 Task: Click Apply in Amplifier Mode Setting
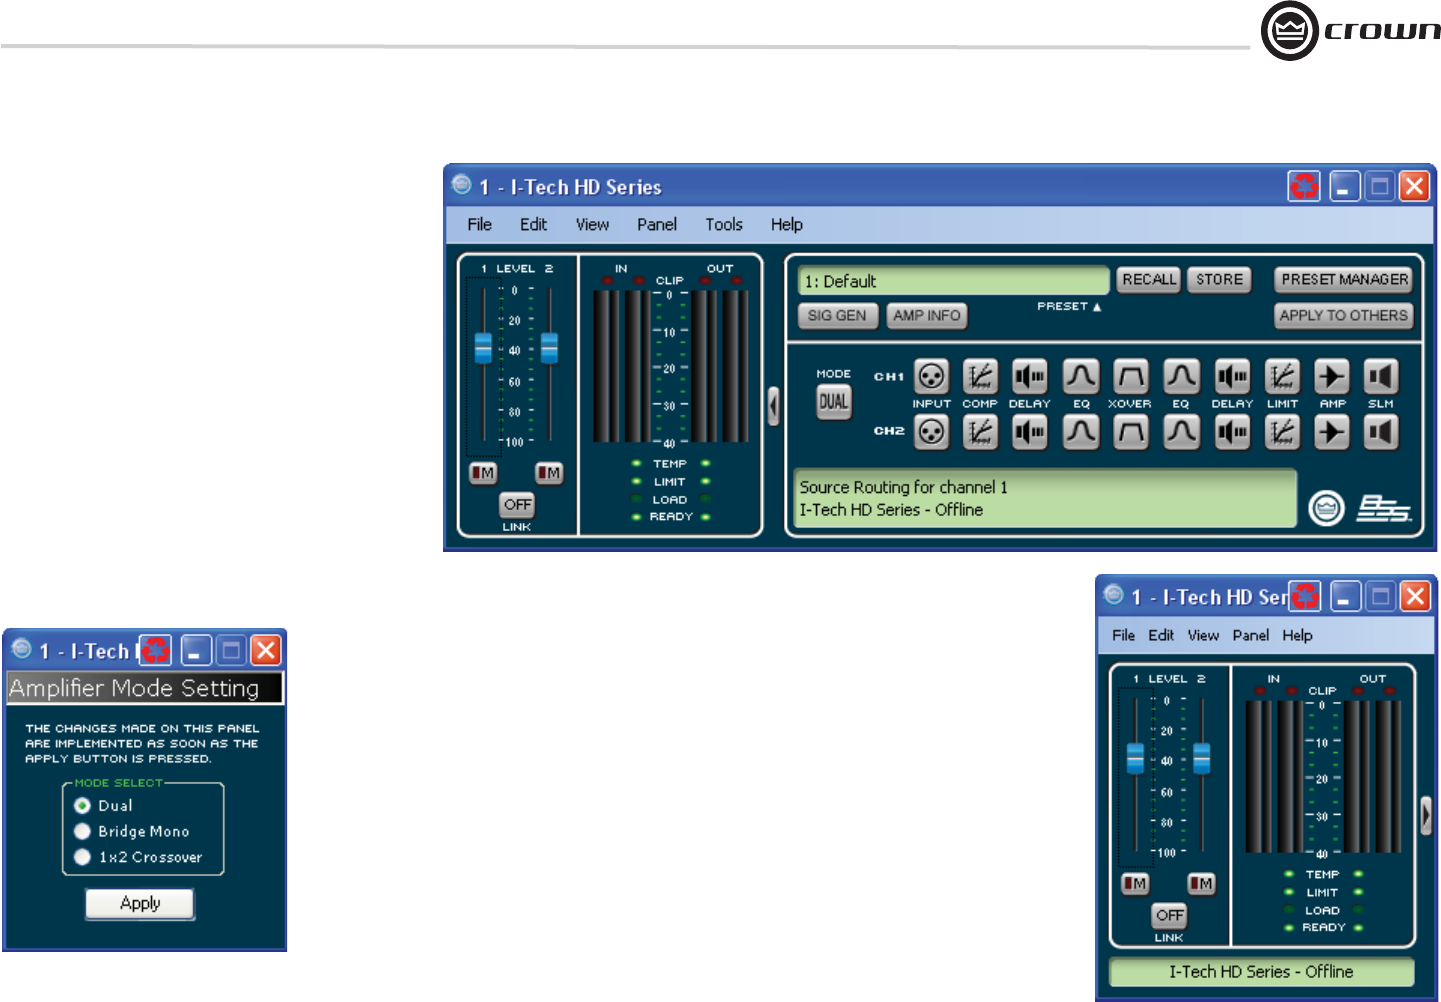point(140,903)
